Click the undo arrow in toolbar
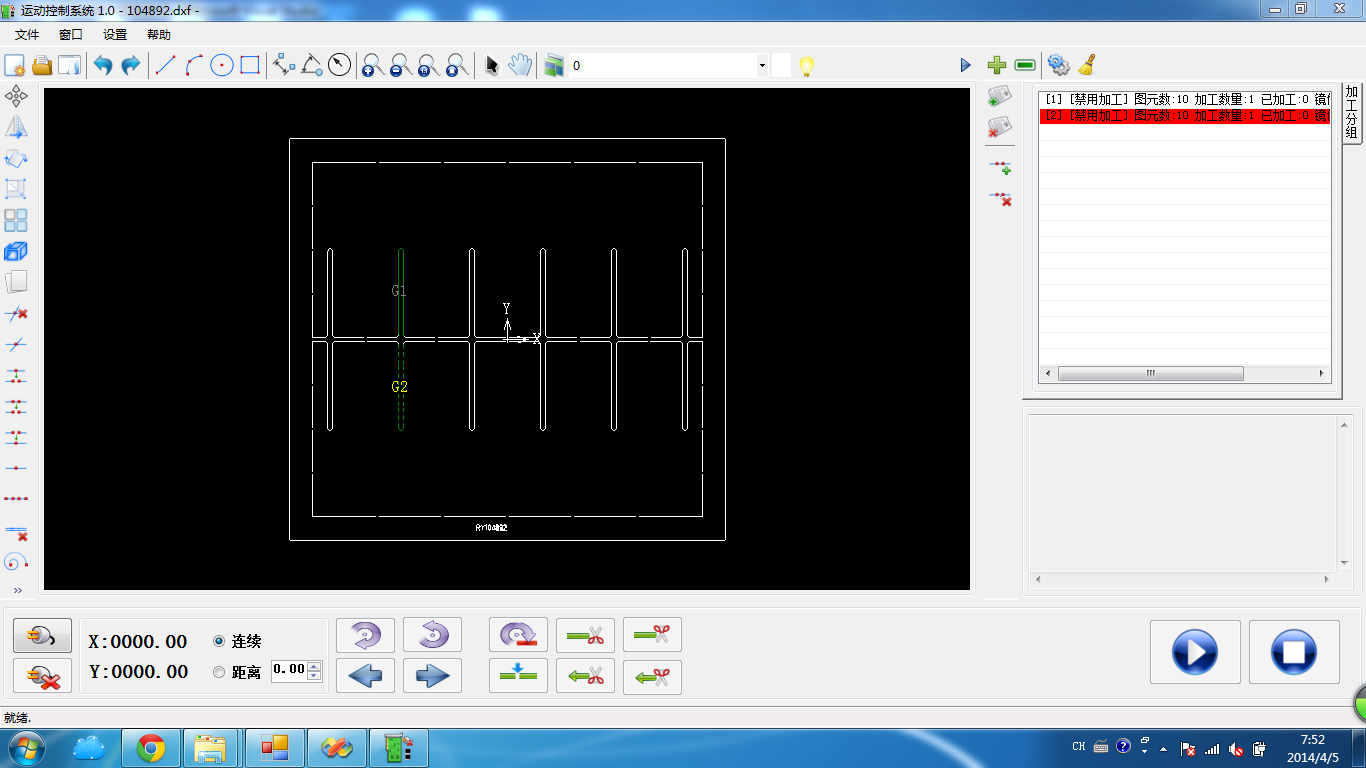 103,66
